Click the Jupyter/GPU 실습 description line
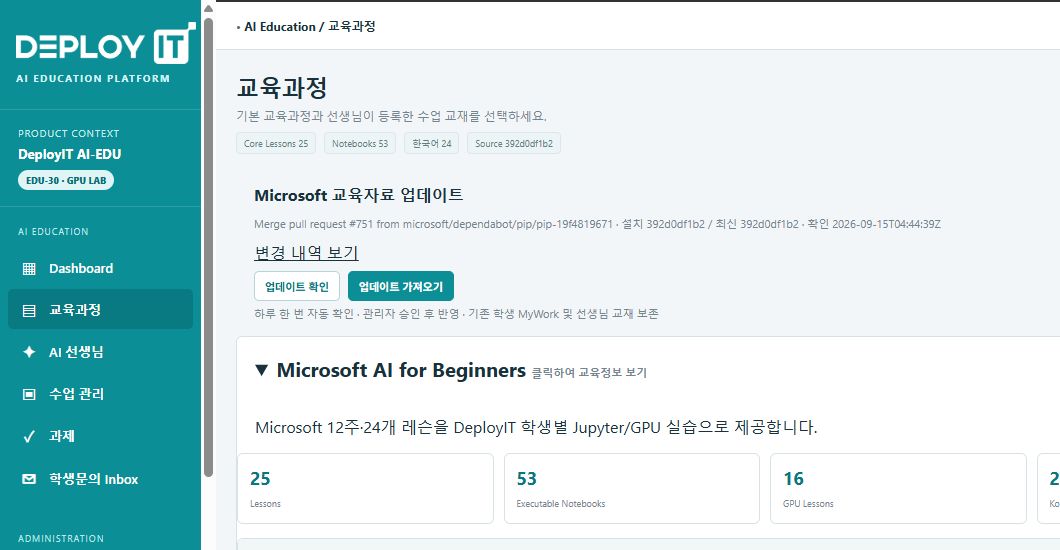Viewport: 1060px width, 550px height. tap(536, 428)
